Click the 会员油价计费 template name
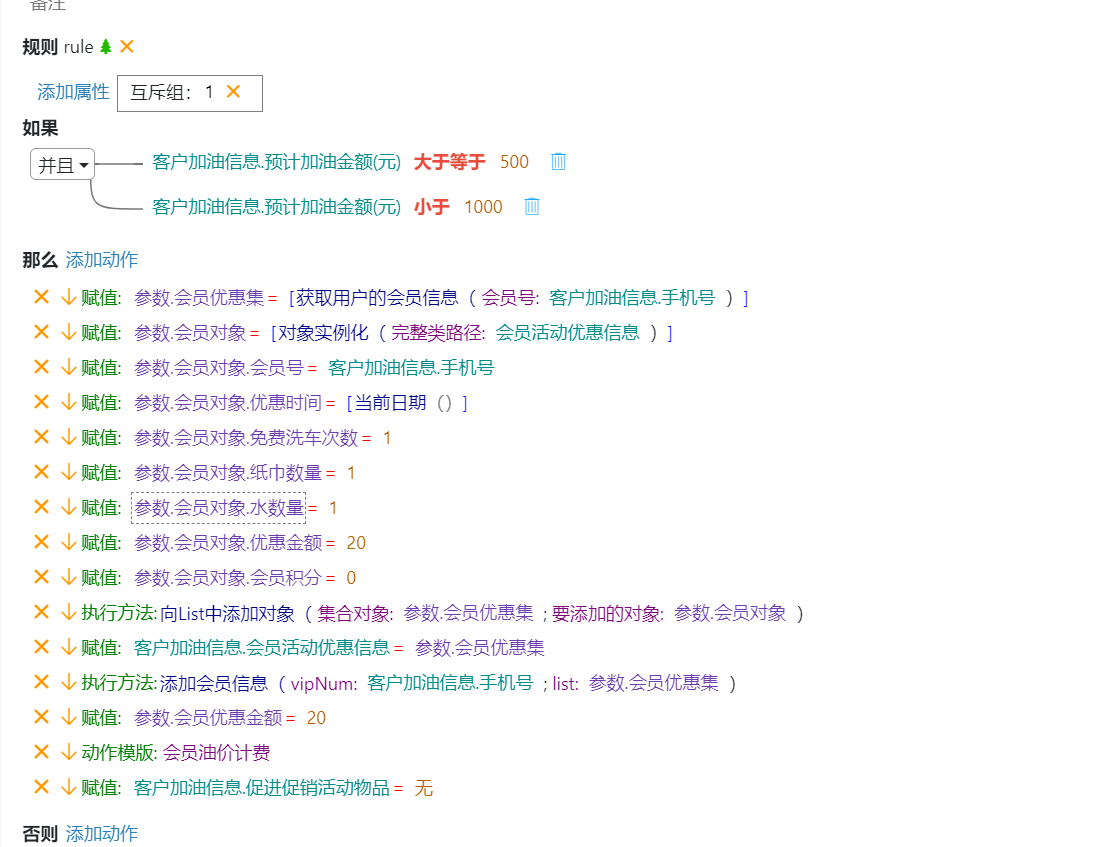Image resolution: width=1094 pixels, height=847 pixels. click(217, 753)
